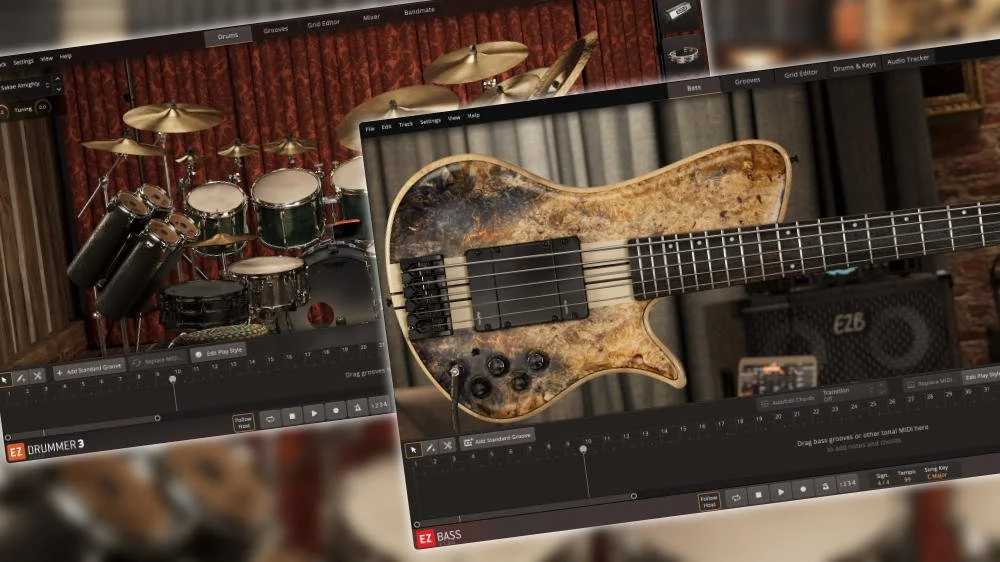Image resolution: width=1000 pixels, height=562 pixels.
Task: Click Add Standard Groove in EZbass
Action: click(x=497, y=439)
